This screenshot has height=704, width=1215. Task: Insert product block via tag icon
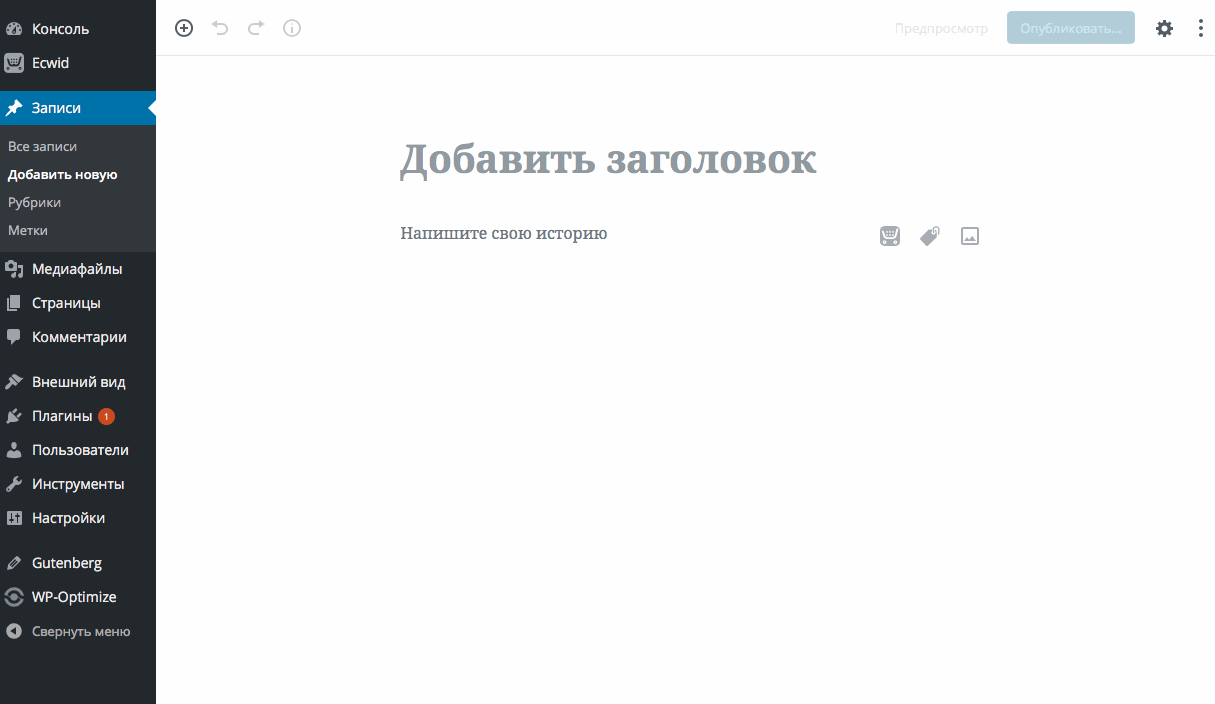(x=930, y=236)
